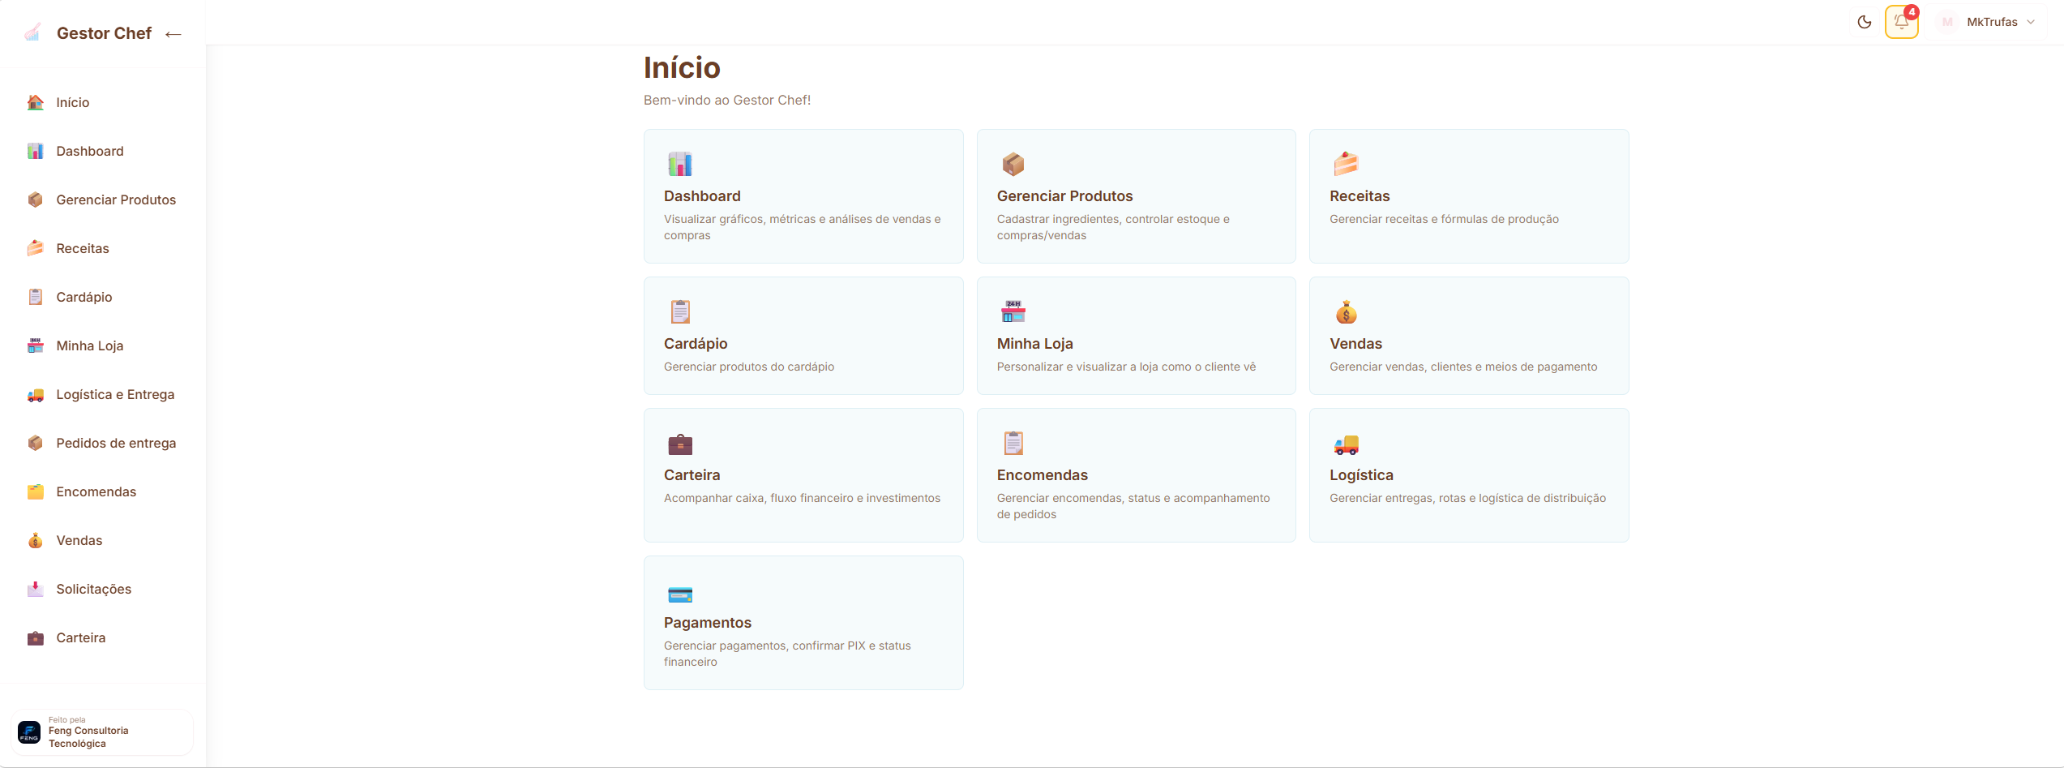This screenshot has width=2064, height=768.
Task: Open notifications bell with 4 badge
Action: [x=1901, y=22]
